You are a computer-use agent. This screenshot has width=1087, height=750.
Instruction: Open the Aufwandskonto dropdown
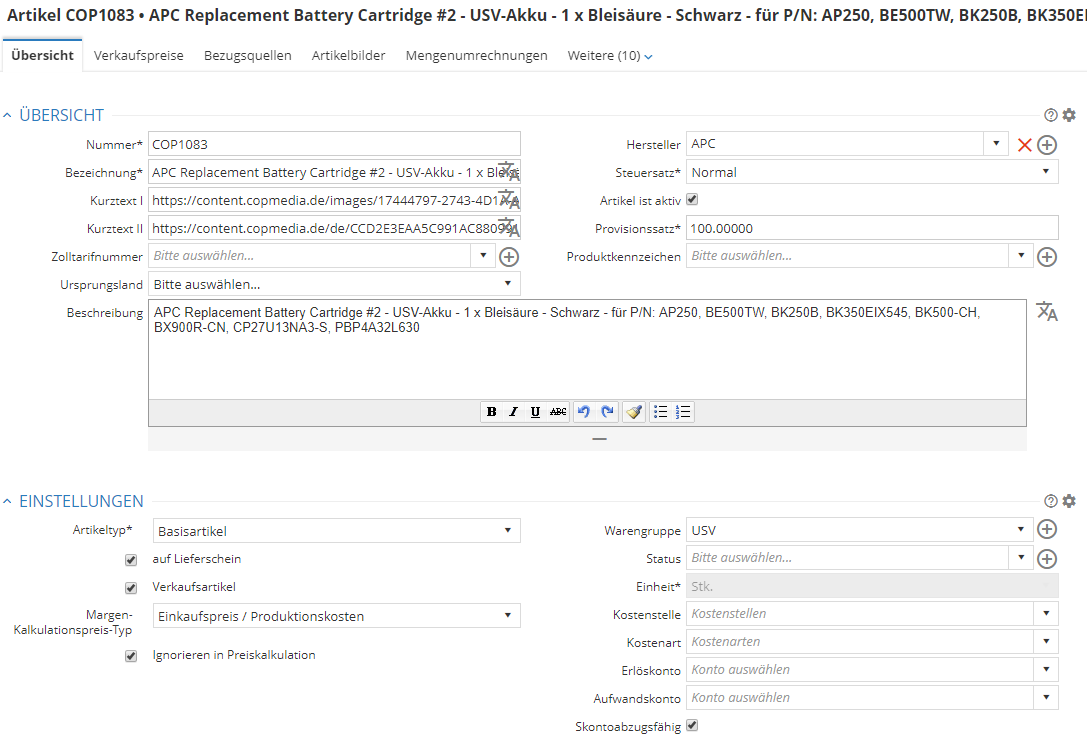pyautogui.click(x=1046, y=698)
